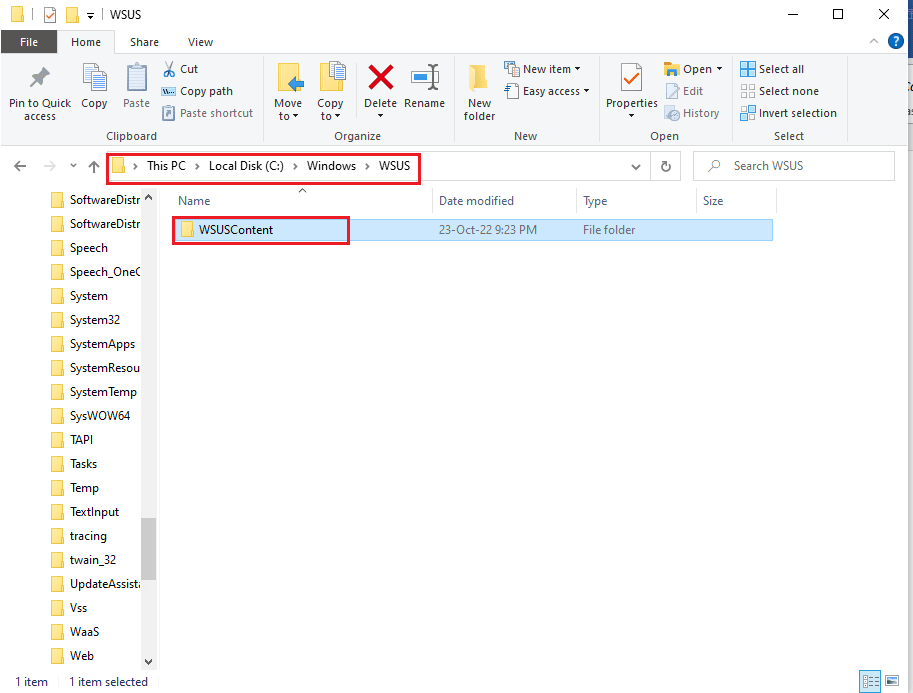Open Help via question mark icon

click(896, 41)
